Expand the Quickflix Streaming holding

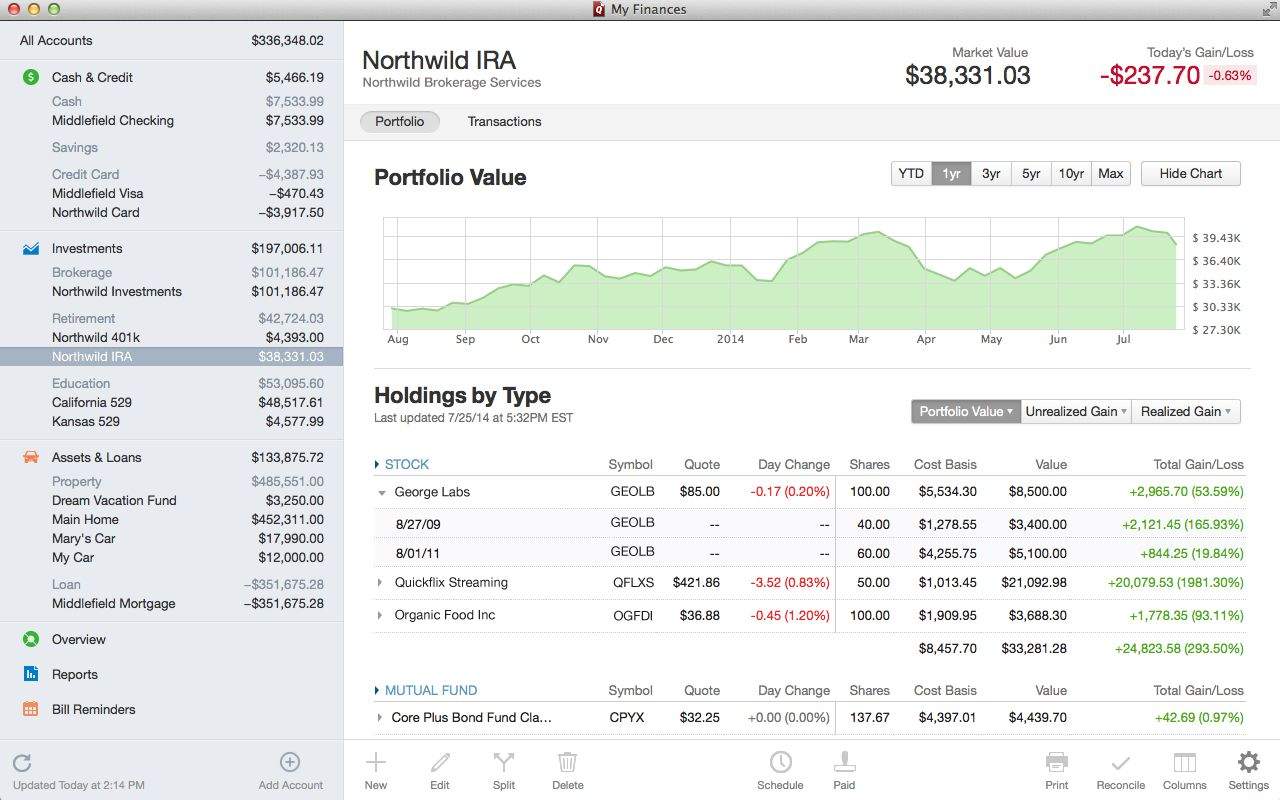380,583
